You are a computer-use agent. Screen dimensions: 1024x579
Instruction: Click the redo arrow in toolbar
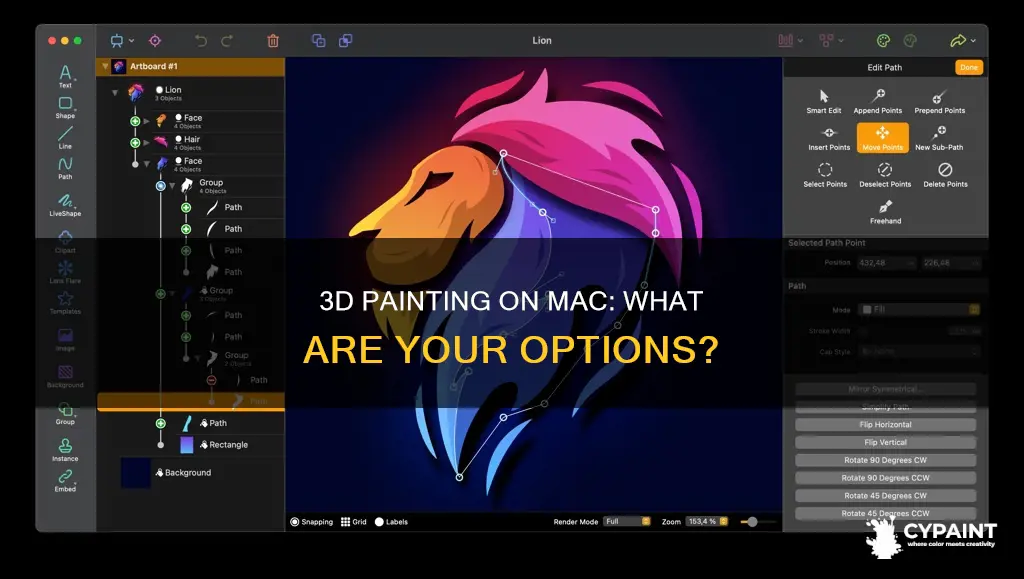pos(227,40)
